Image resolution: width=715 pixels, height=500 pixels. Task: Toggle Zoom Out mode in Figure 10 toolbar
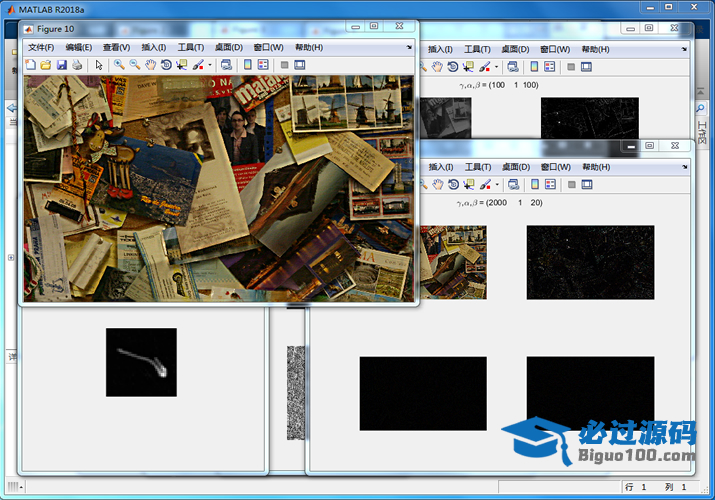pos(134,65)
